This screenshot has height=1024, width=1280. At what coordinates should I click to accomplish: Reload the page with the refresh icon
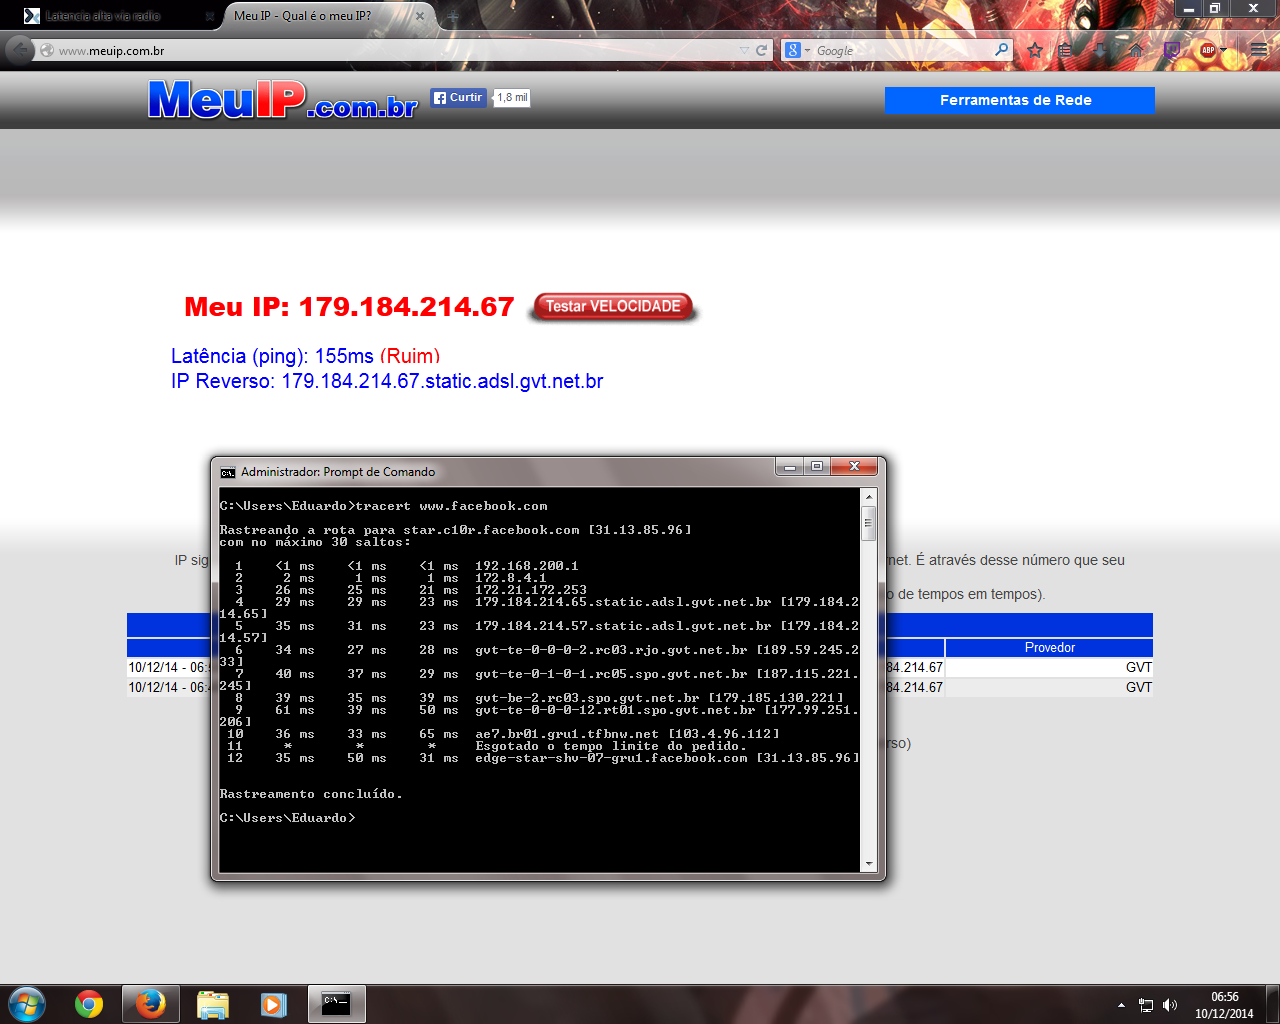[x=762, y=50]
